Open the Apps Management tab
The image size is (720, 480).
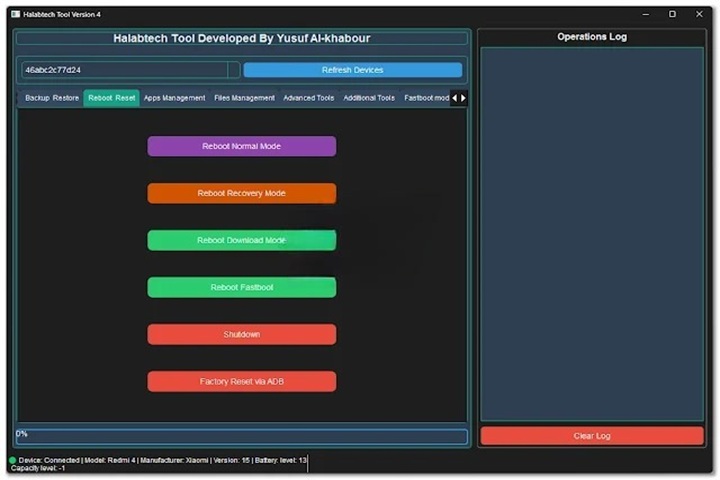174,98
